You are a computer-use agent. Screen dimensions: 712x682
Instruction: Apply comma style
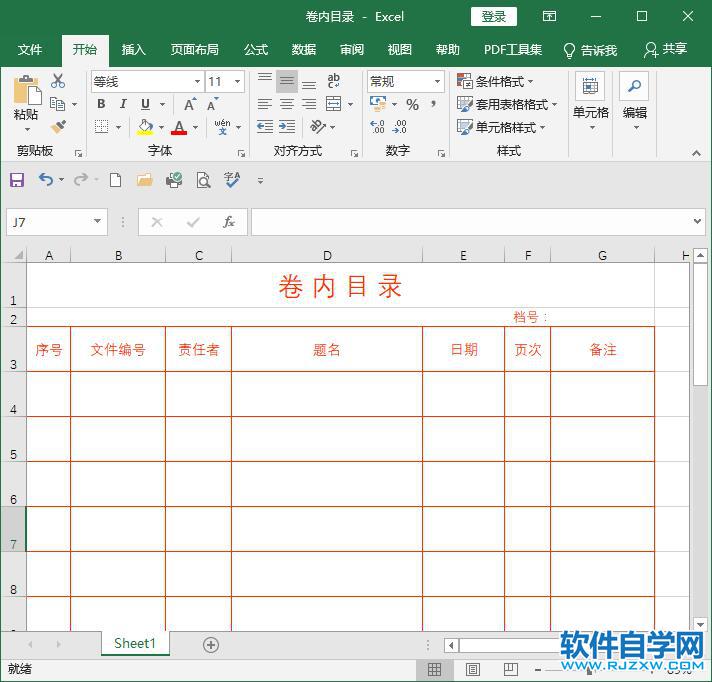[434, 104]
